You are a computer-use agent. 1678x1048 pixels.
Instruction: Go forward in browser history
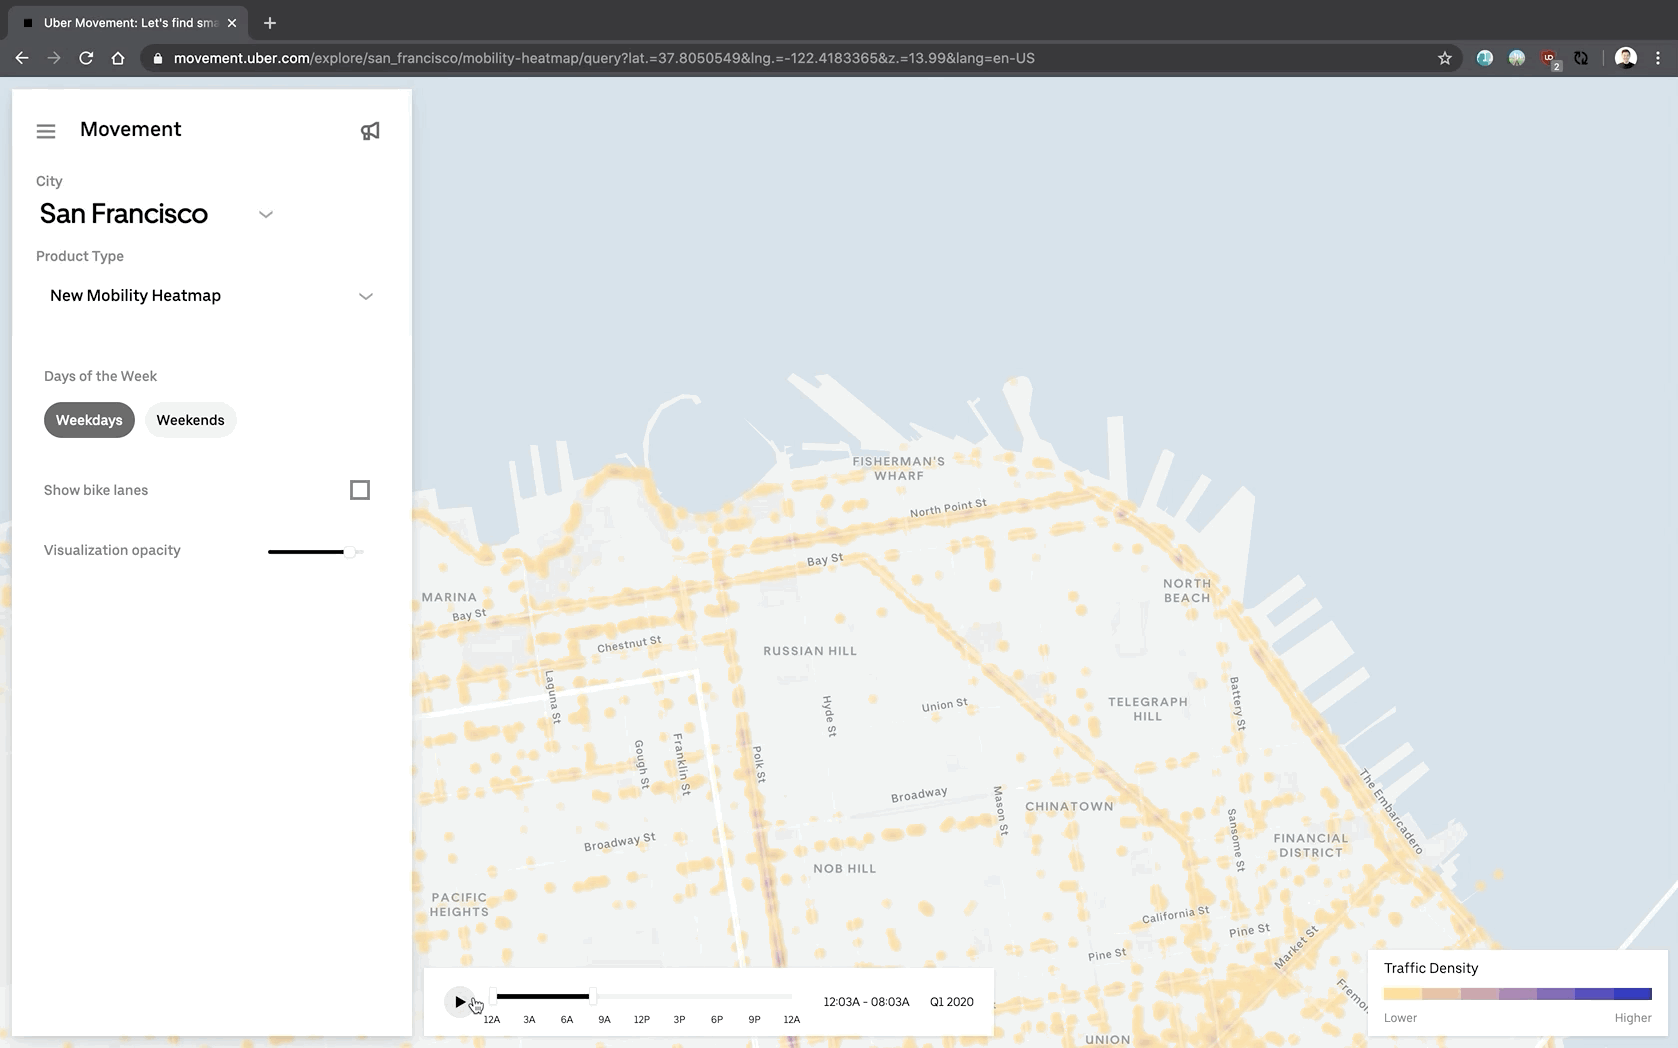point(54,58)
